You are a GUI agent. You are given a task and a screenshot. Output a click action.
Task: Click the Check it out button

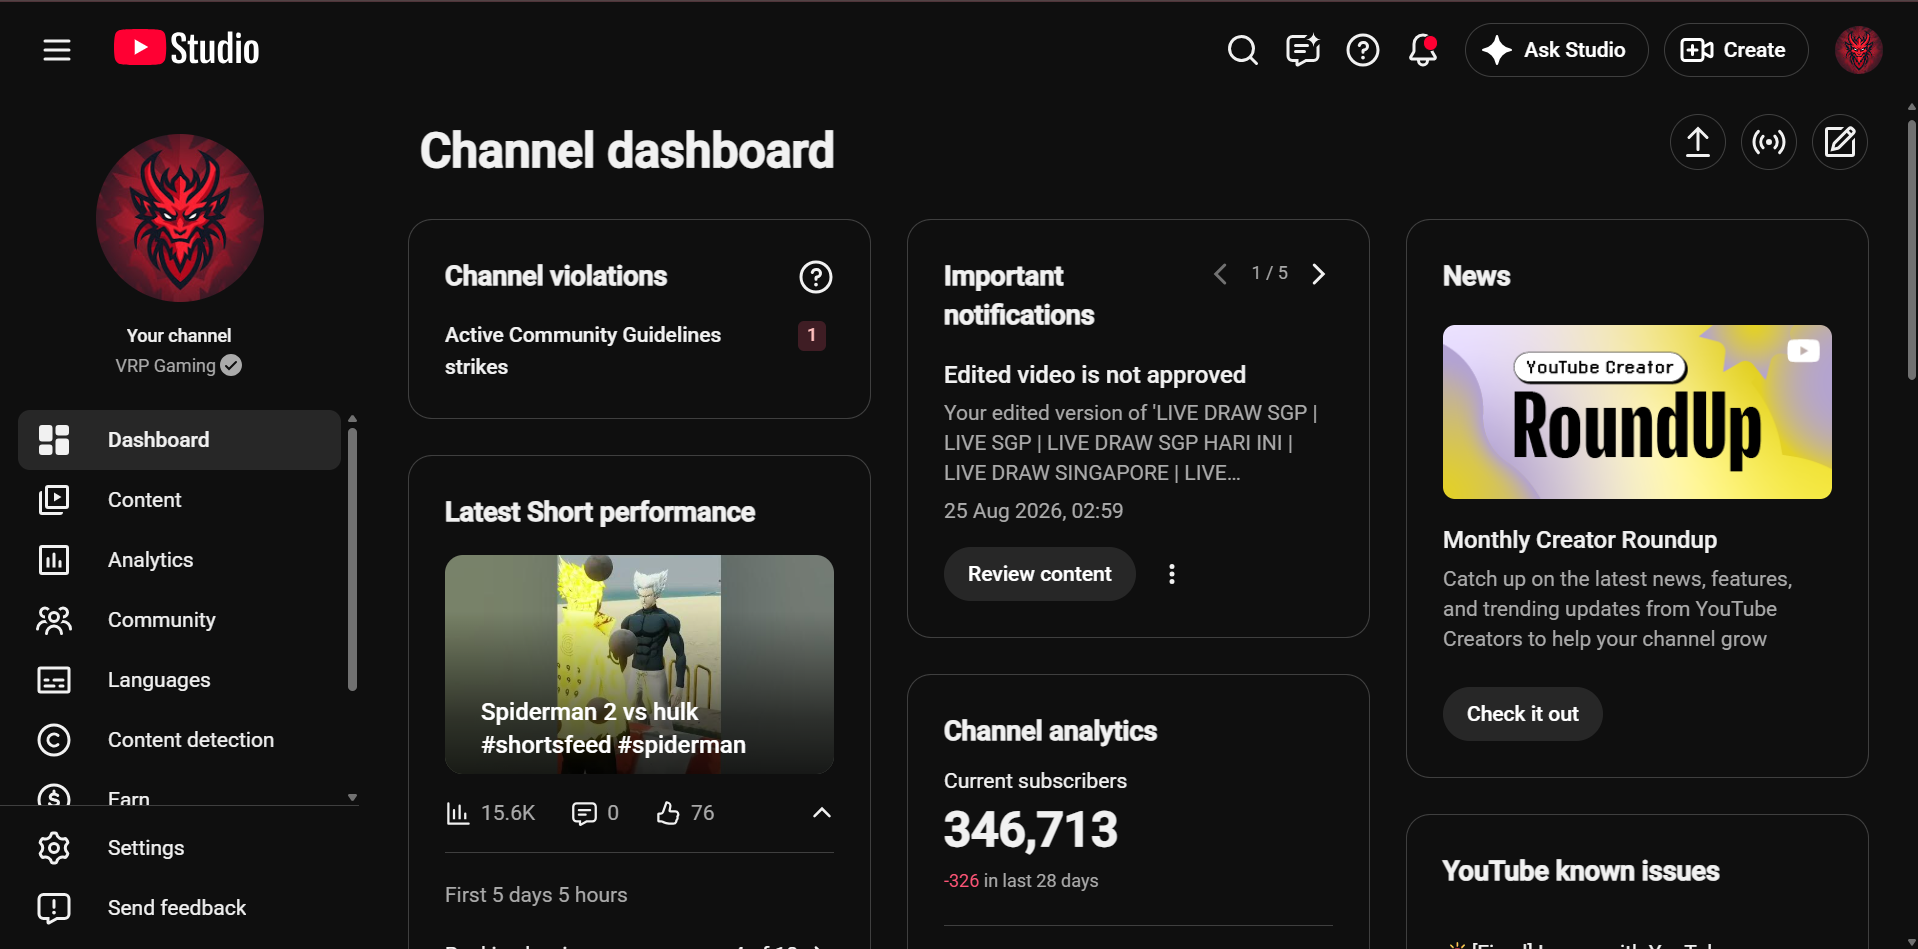(1522, 714)
